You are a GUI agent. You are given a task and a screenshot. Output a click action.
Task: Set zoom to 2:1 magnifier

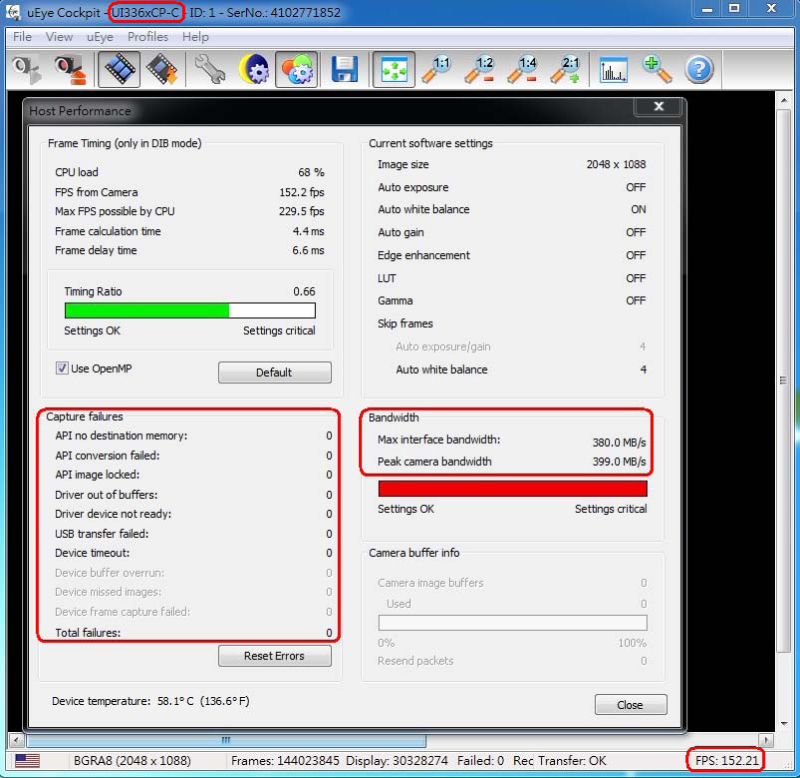(x=566, y=69)
